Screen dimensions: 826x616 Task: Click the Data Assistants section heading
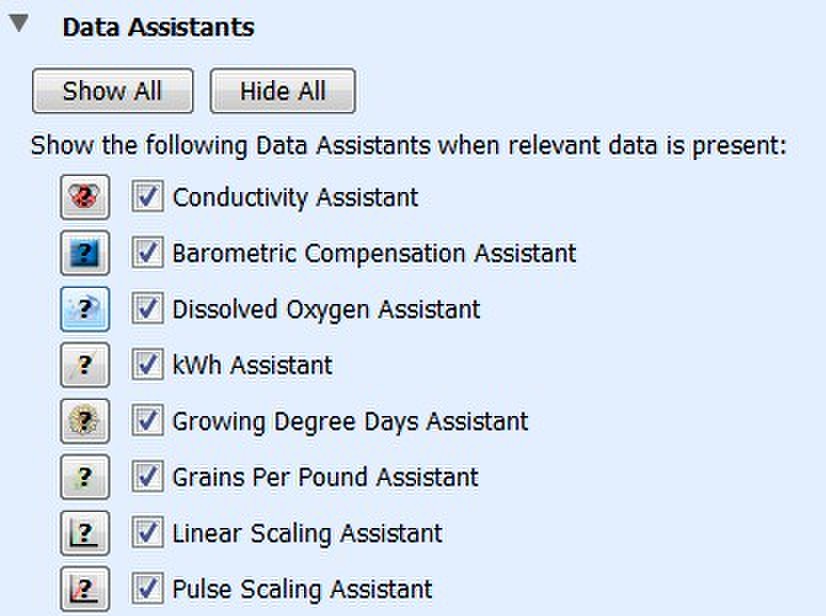pyautogui.click(x=158, y=27)
